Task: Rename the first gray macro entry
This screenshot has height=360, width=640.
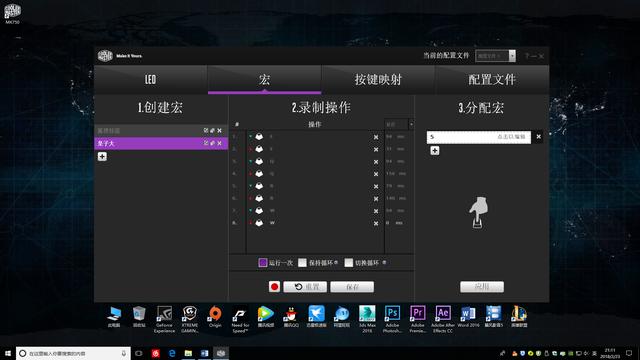Action: [x=213, y=131]
